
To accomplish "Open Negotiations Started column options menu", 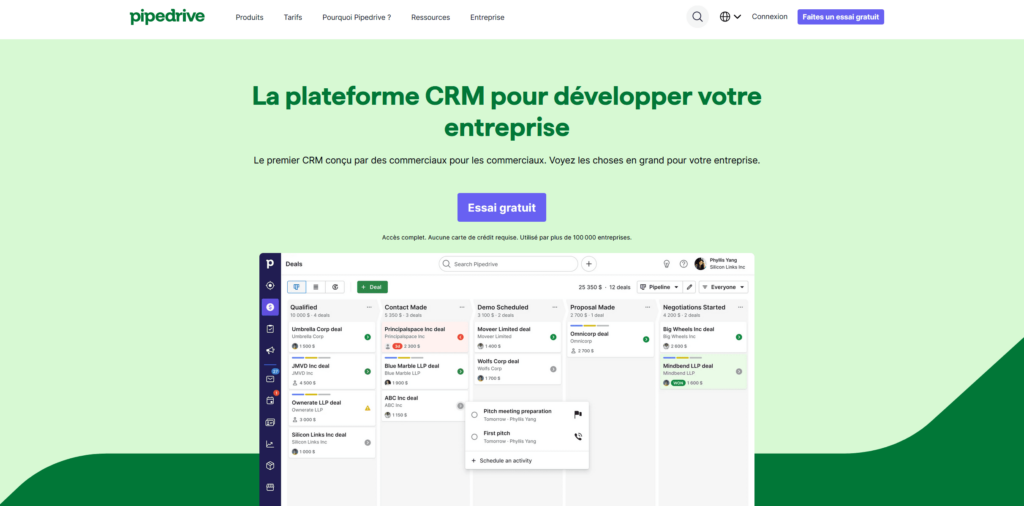I will [x=741, y=307].
